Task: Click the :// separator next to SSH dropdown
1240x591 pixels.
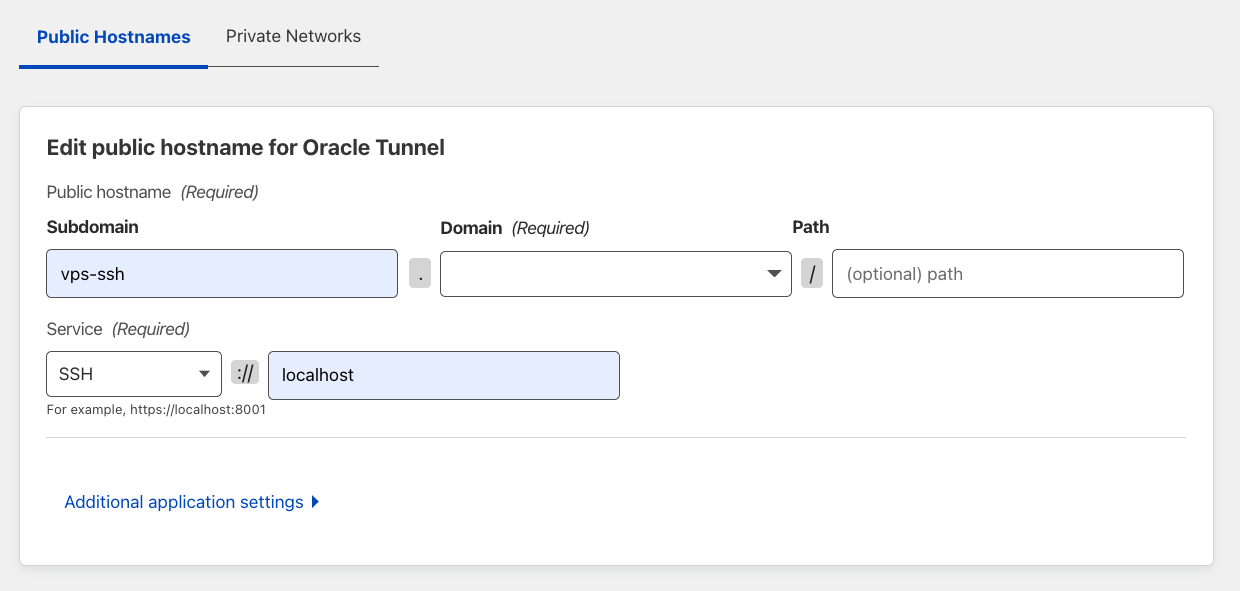Action: (x=245, y=373)
